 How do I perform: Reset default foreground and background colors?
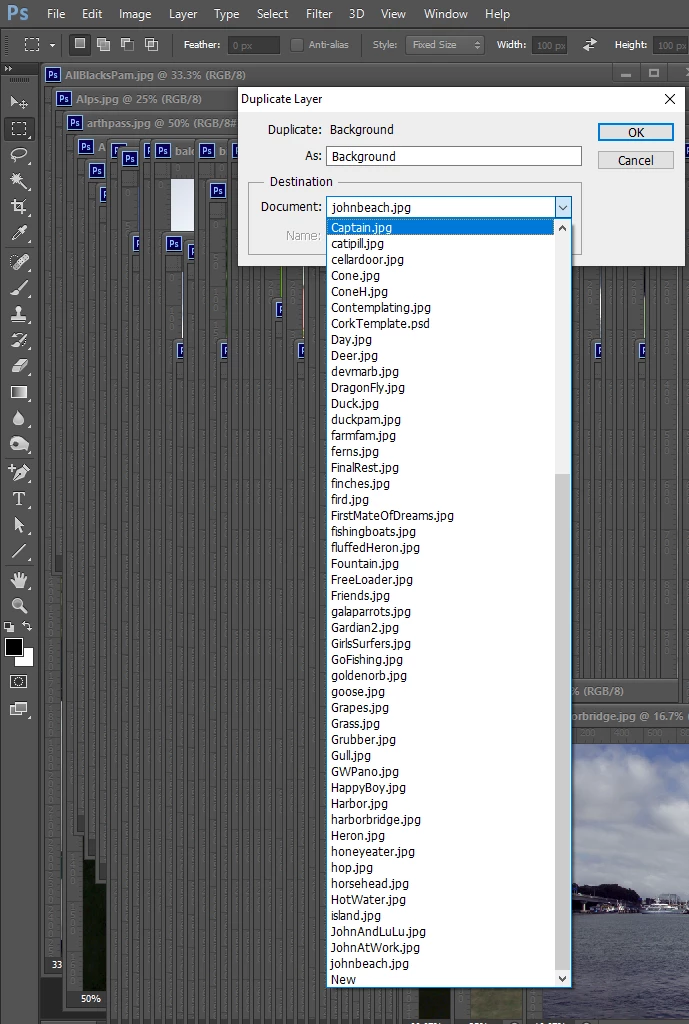(x=9, y=627)
